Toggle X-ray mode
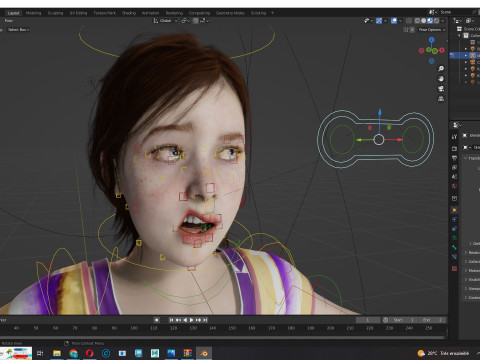The image size is (480, 360). point(409,21)
